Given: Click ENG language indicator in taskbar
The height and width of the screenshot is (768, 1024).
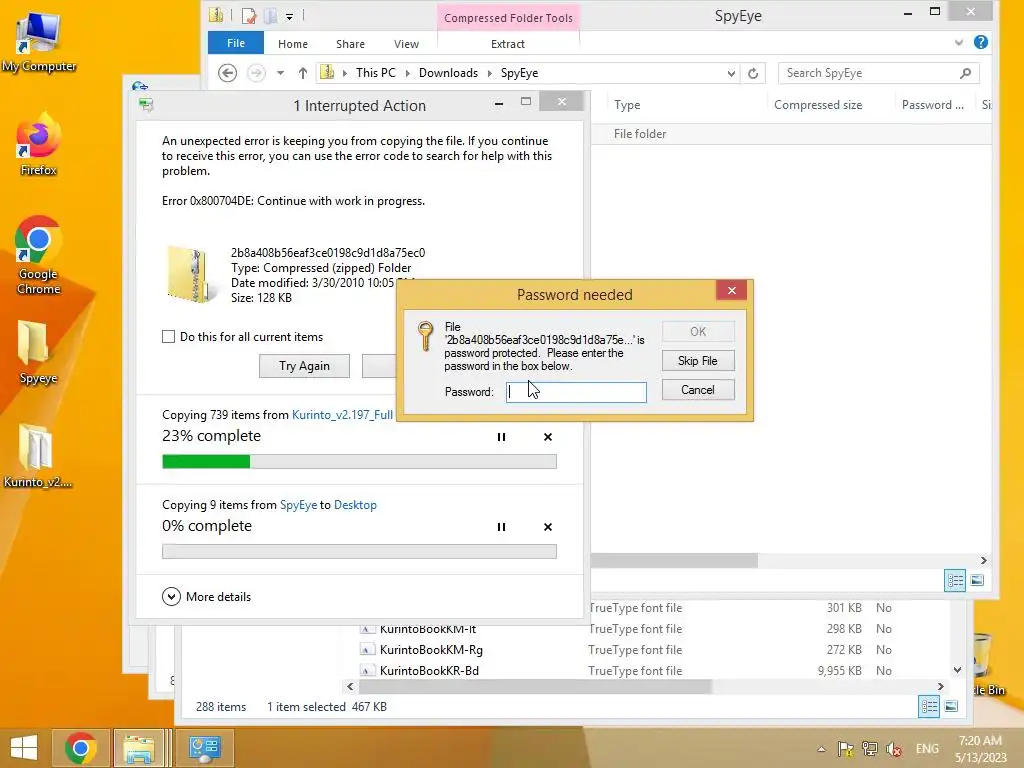Looking at the screenshot, I should [x=927, y=749].
